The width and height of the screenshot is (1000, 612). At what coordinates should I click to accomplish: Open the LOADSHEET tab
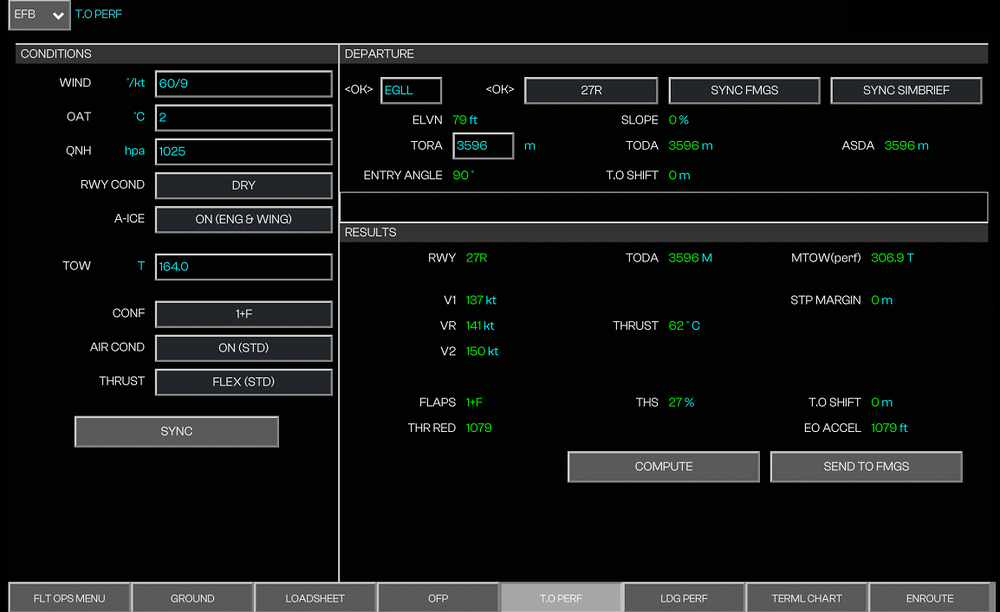coord(315,598)
